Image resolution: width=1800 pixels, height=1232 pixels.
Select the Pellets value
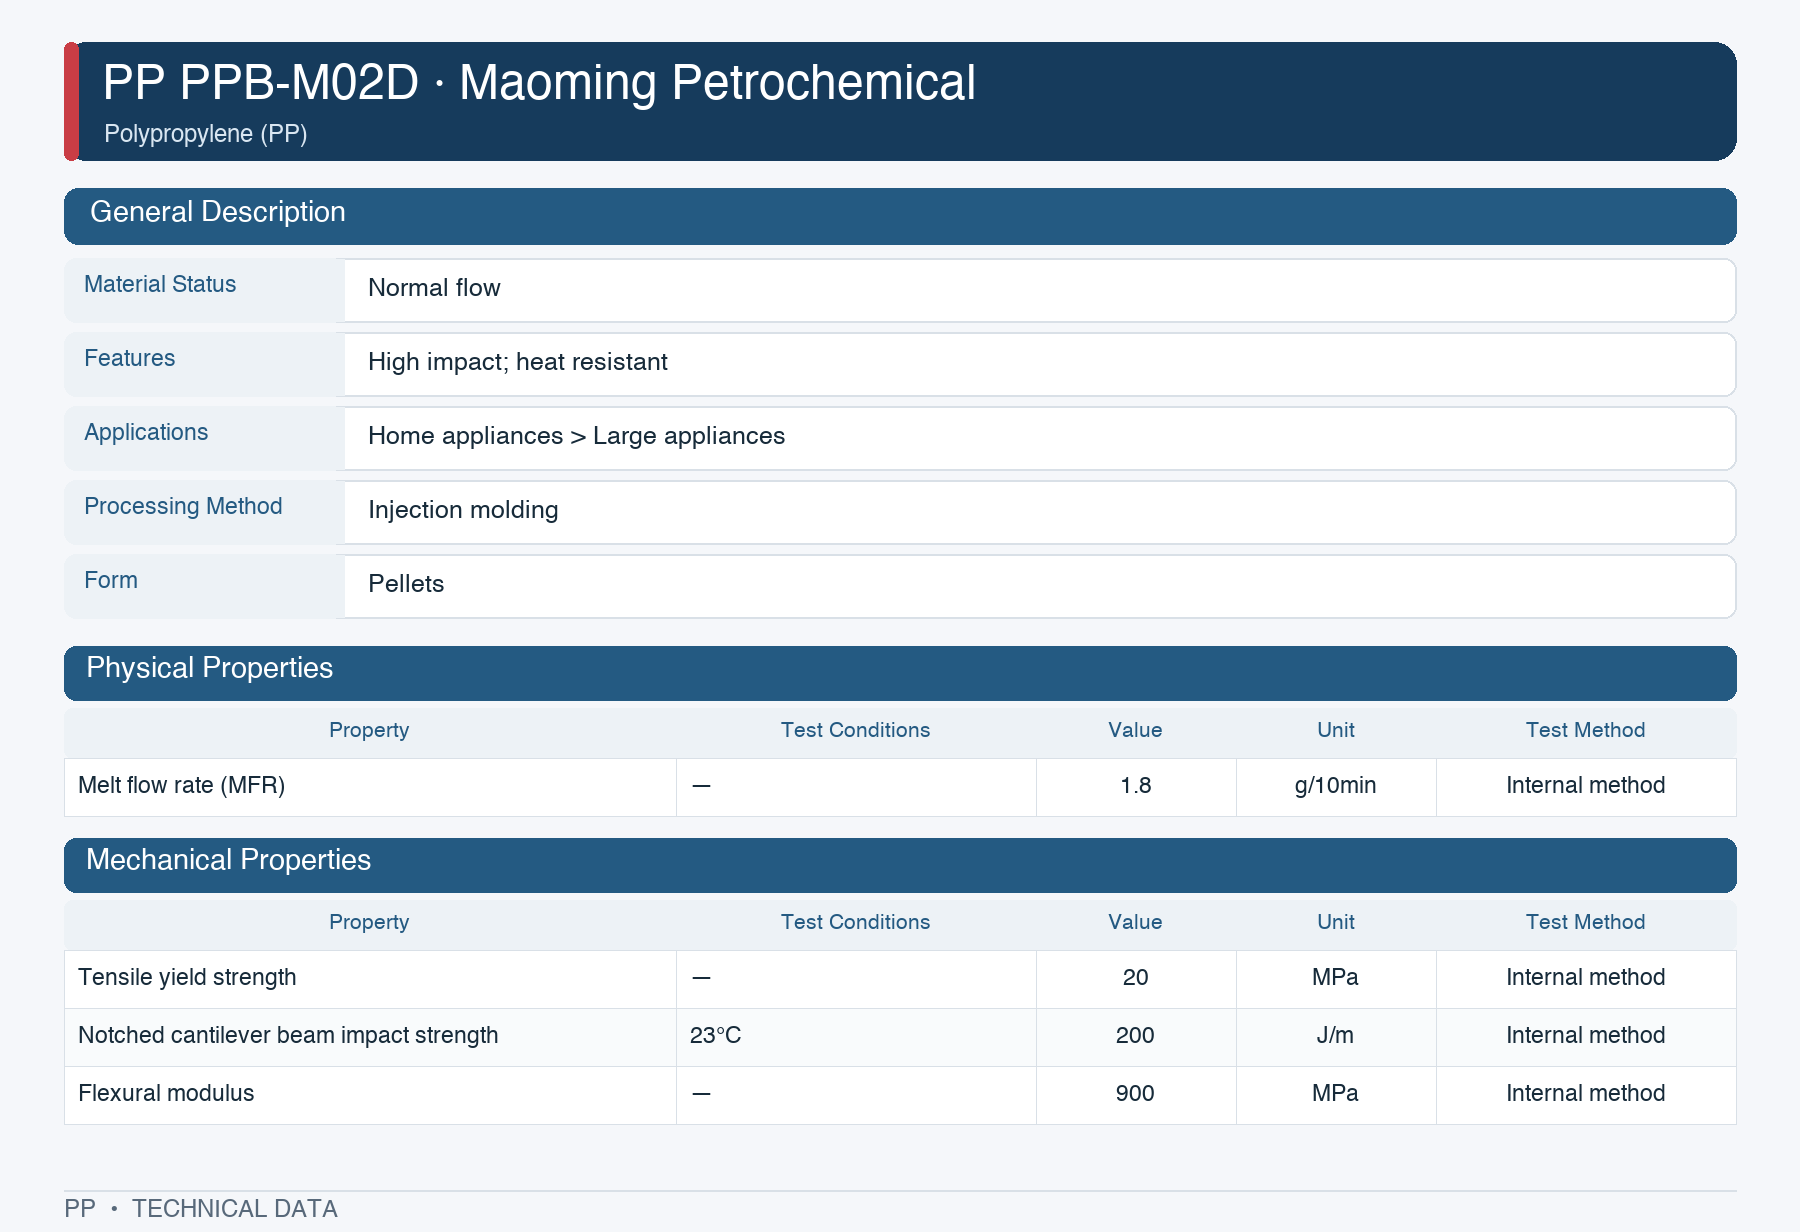point(406,584)
